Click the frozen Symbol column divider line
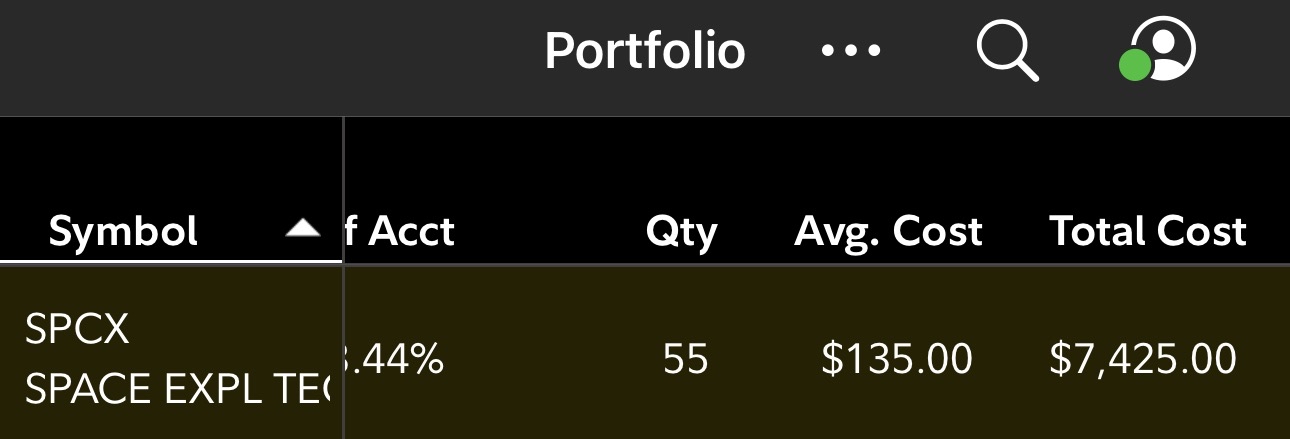The width and height of the screenshot is (1290, 439). (343, 278)
